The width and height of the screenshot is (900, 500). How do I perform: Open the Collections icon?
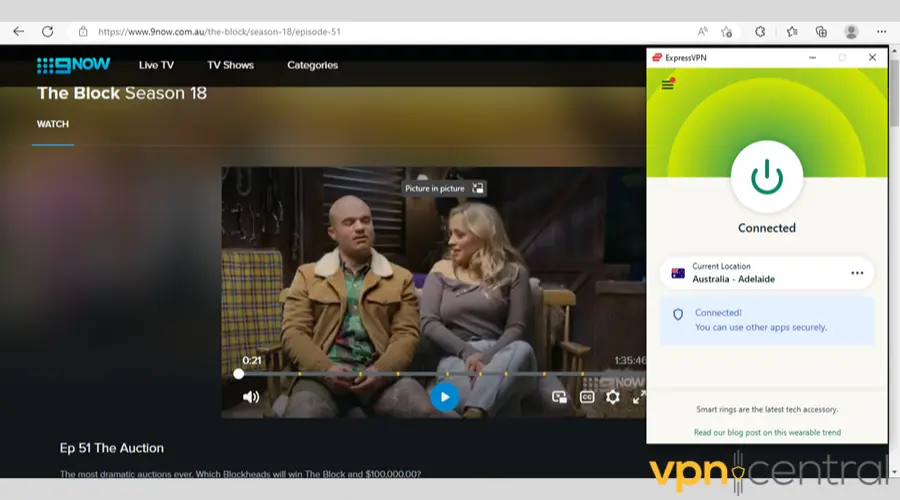(x=821, y=32)
